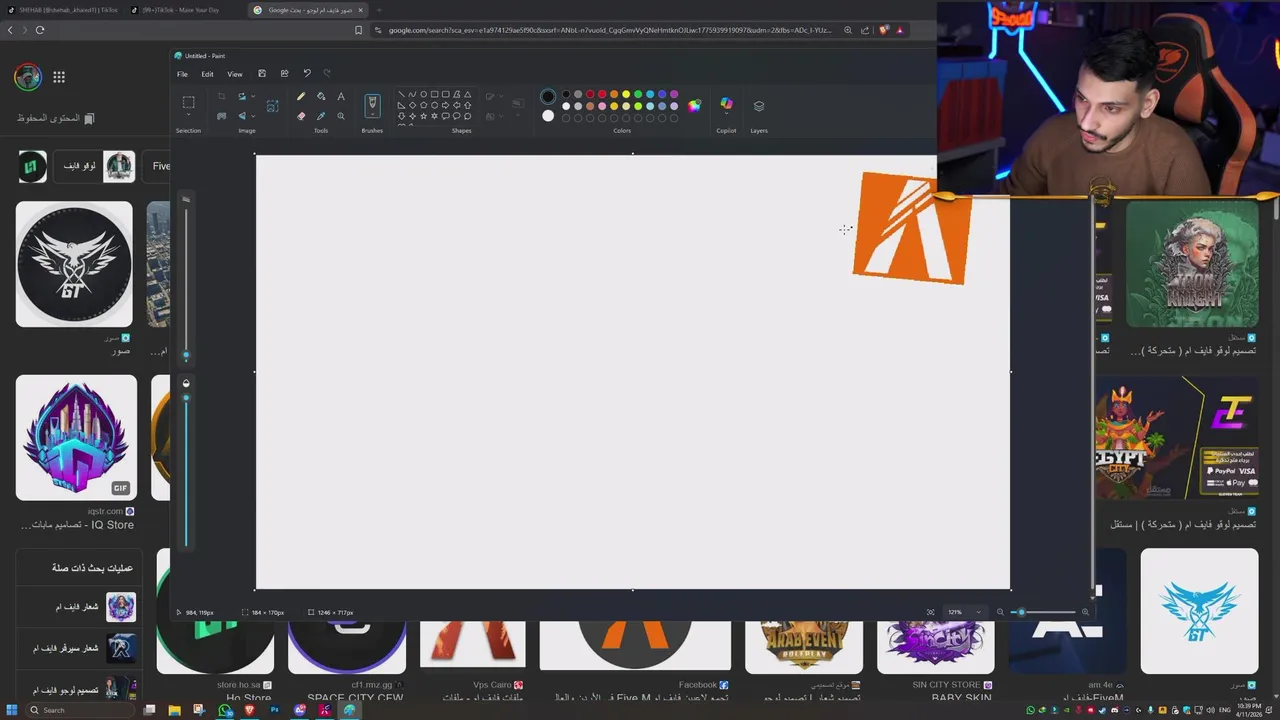Open the Edit menu in Paint
Viewport: 1280px width, 720px height.
207,74
